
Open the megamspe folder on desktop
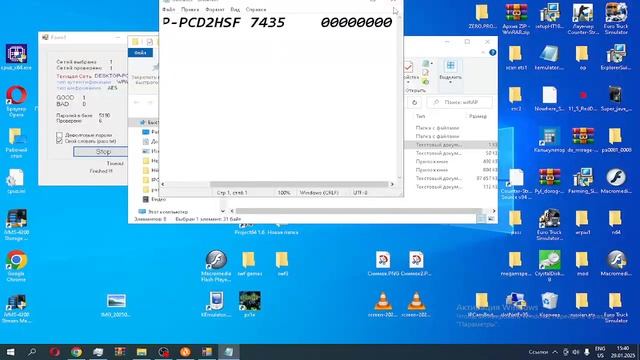516,264
